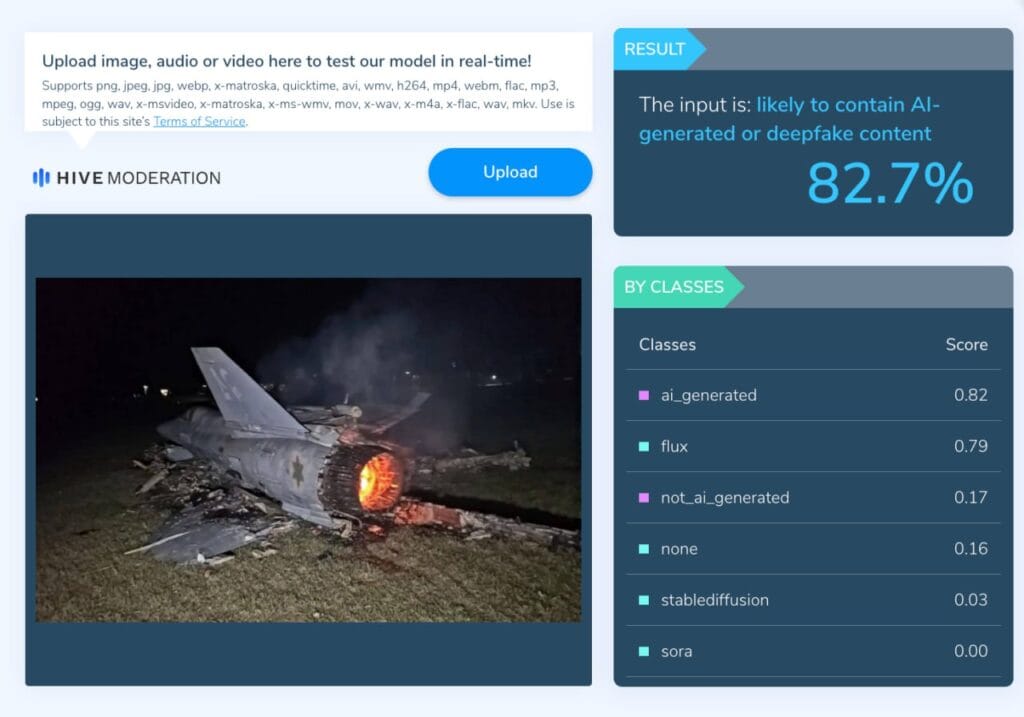The image size is (1024, 717).
Task: Click the HIVE MODERATION brand text
Action: tap(138, 178)
